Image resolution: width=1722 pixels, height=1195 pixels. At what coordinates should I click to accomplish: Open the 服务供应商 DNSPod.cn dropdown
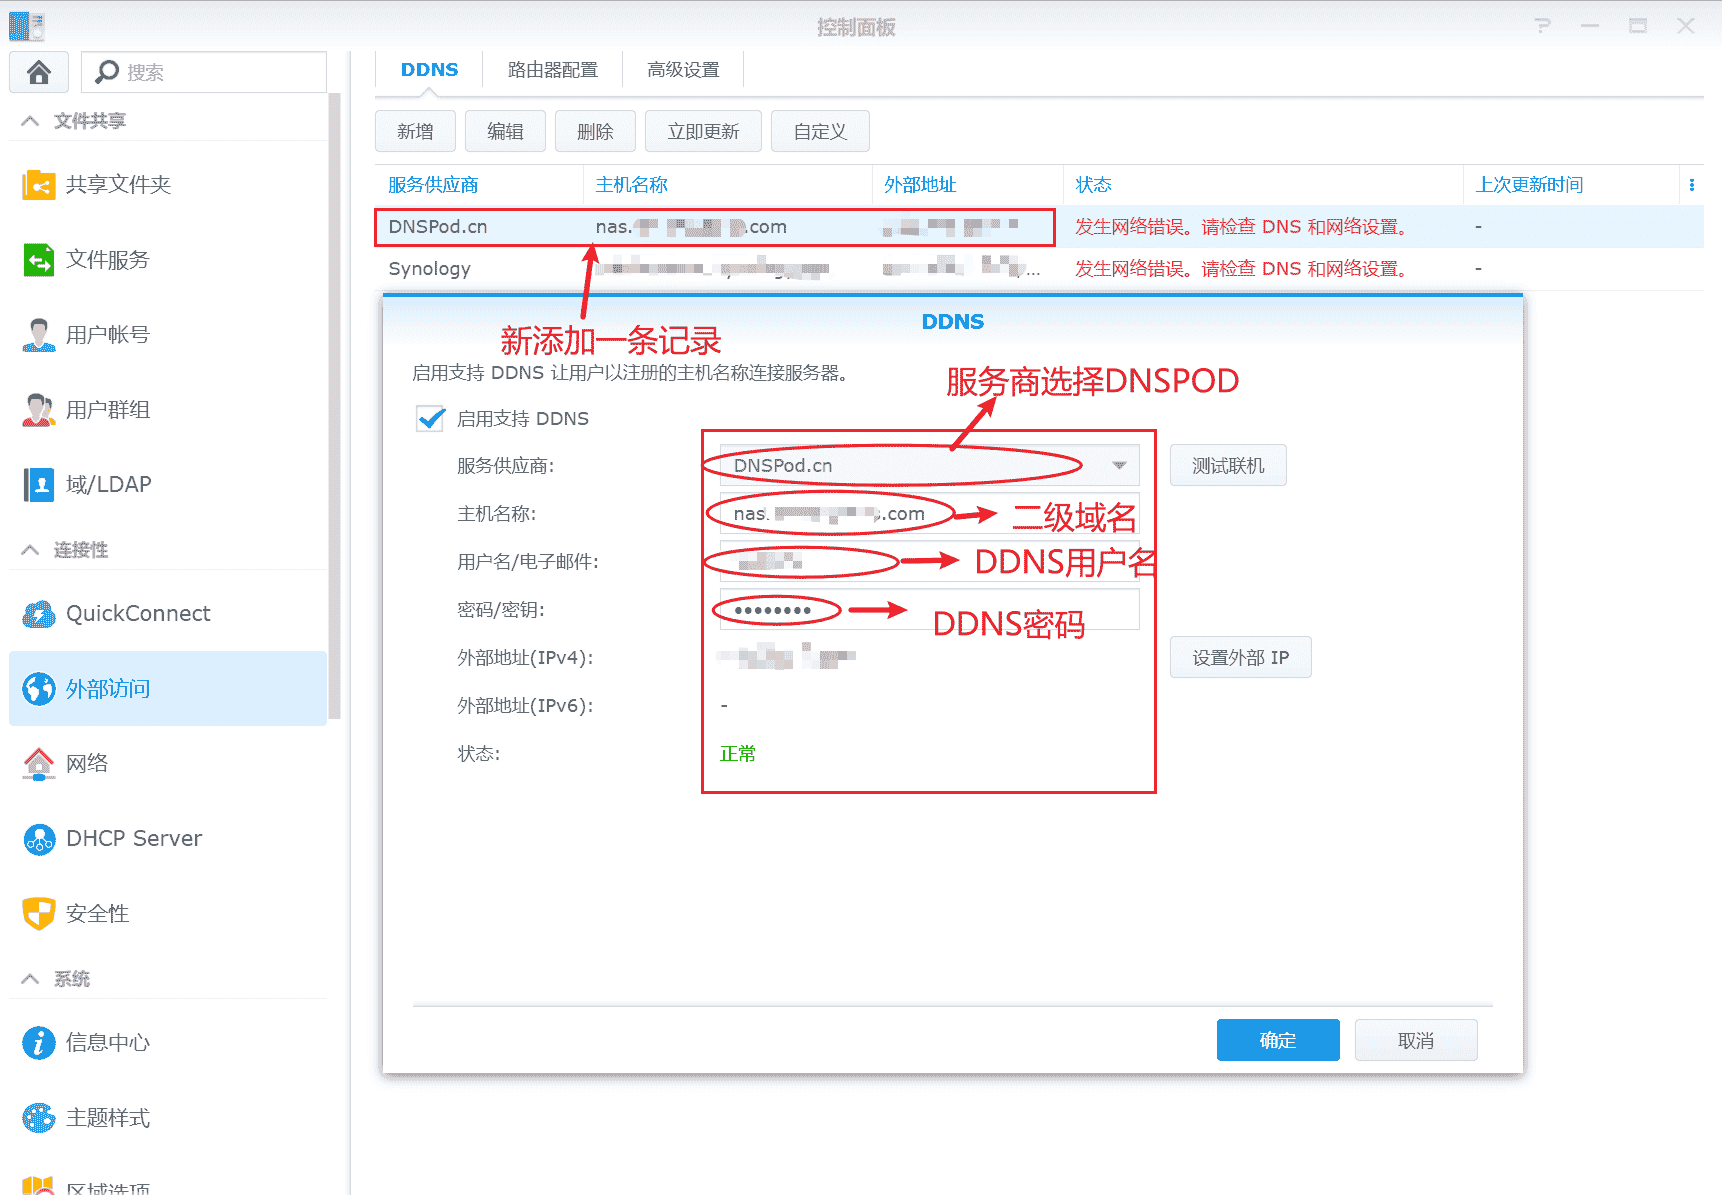(929, 465)
